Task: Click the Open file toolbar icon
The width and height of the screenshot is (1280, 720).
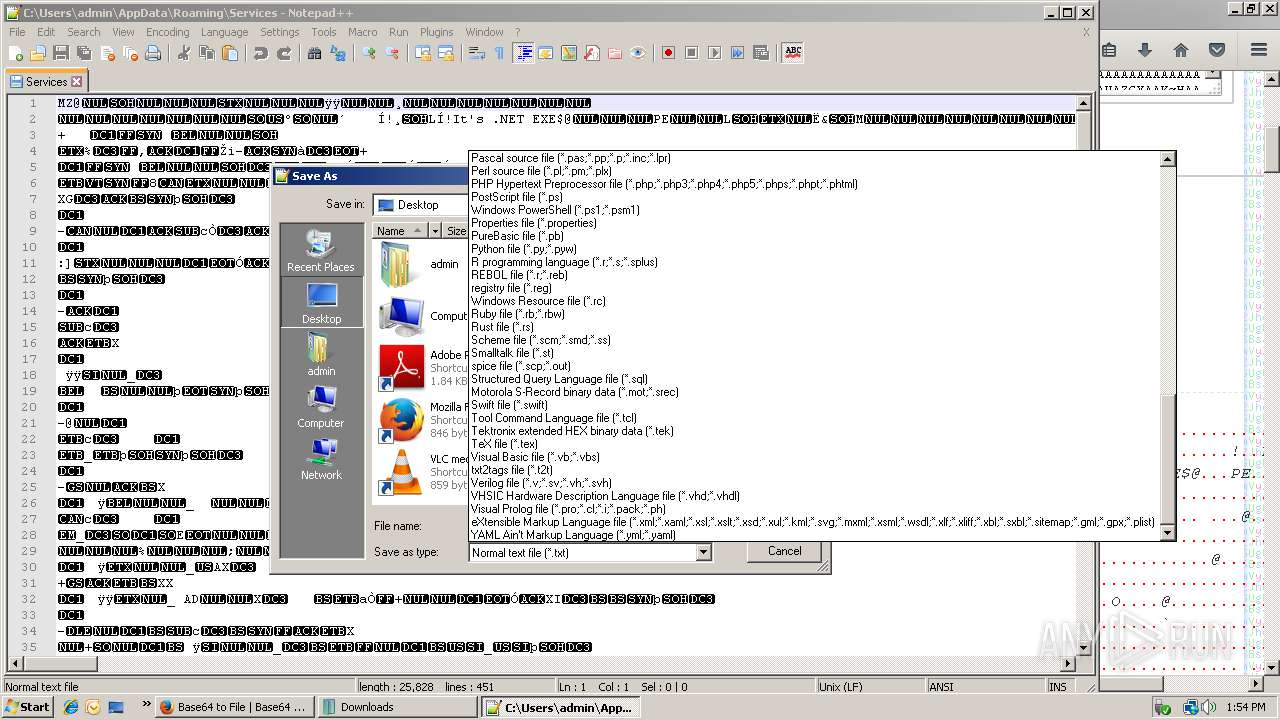Action: (x=38, y=53)
